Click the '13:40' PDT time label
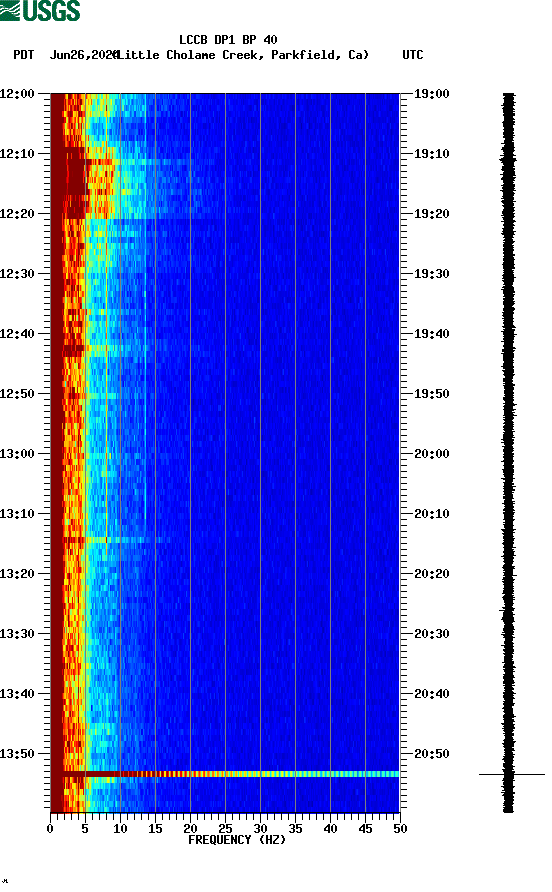The height and width of the screenshot is (892, 552). pos(17,693)
